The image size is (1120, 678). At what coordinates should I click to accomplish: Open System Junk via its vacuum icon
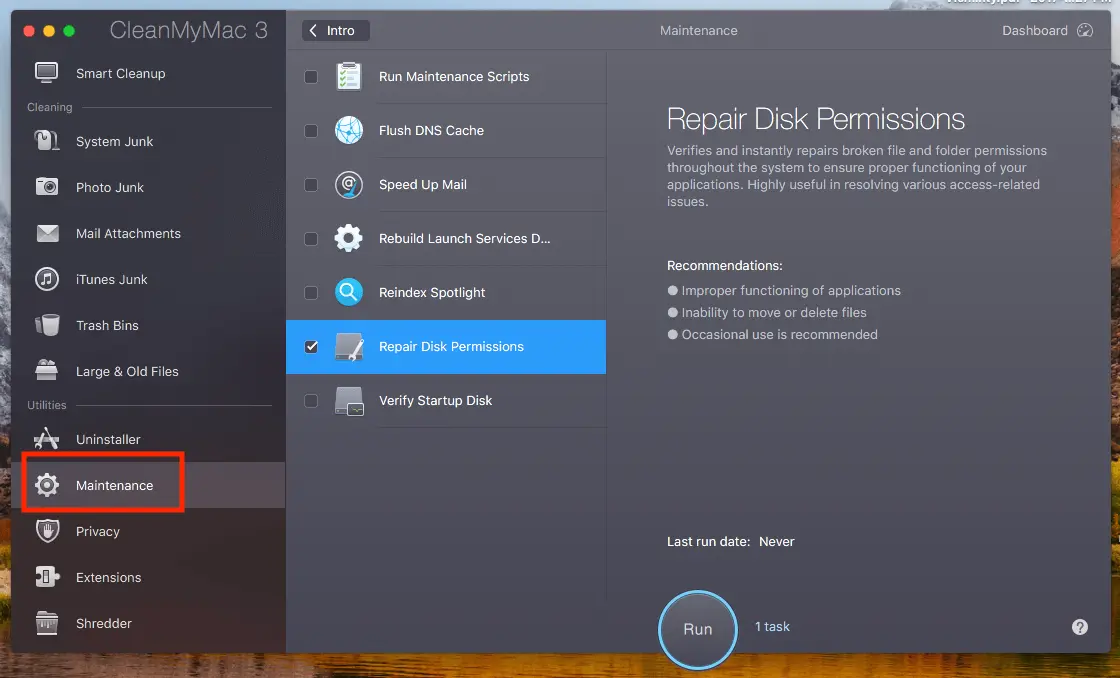click(x=47, y=141)
